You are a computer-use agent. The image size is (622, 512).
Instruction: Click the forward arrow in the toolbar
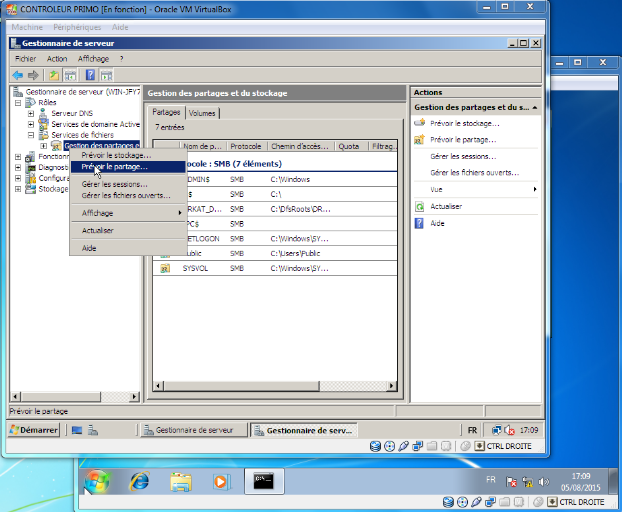(x=33, y=75)
